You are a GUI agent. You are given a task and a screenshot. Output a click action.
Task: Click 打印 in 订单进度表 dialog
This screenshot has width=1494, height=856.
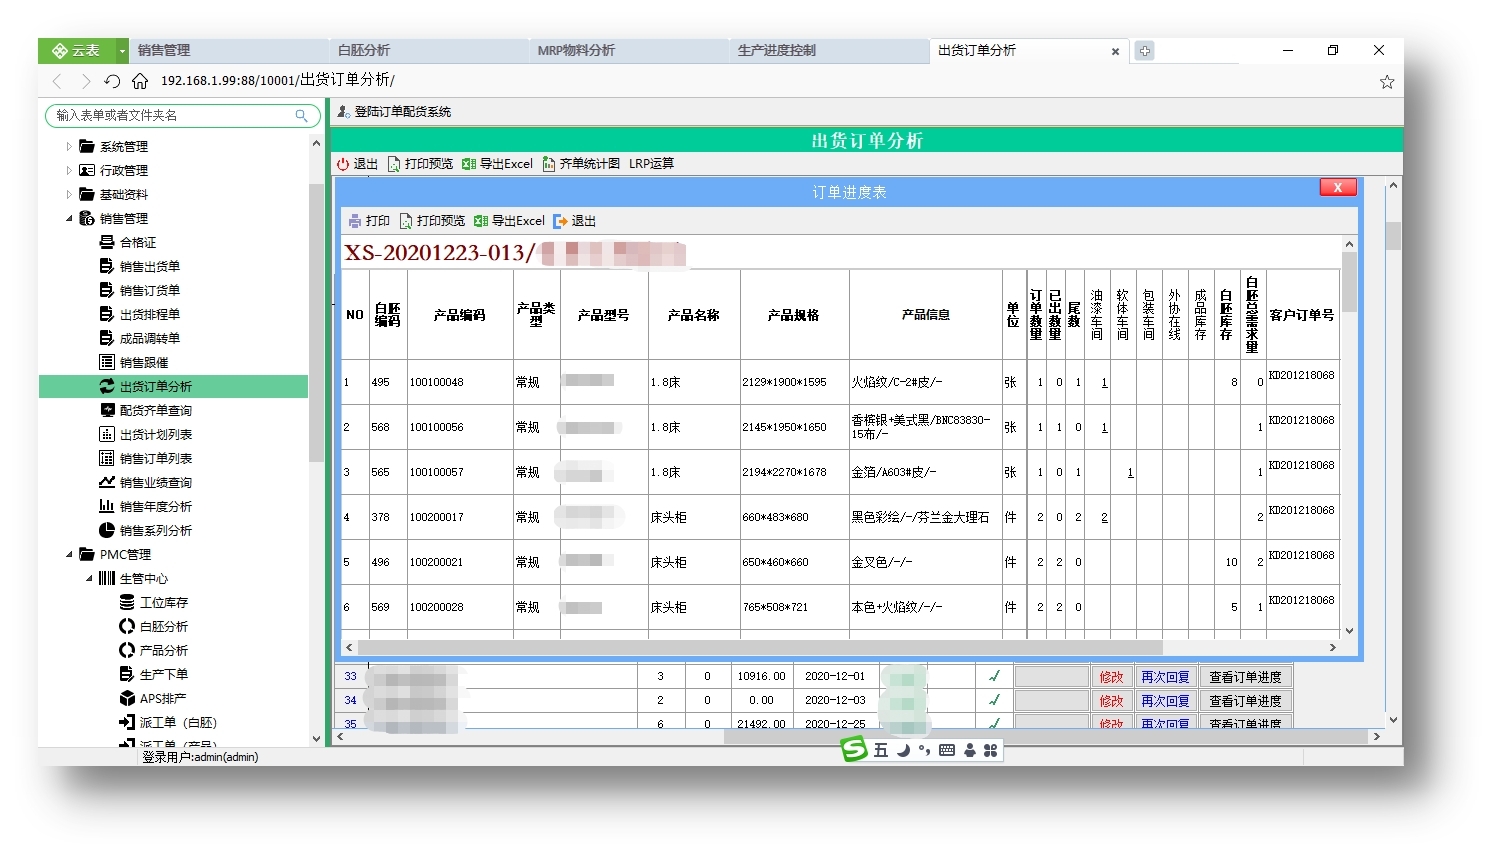tap(369, 221)
